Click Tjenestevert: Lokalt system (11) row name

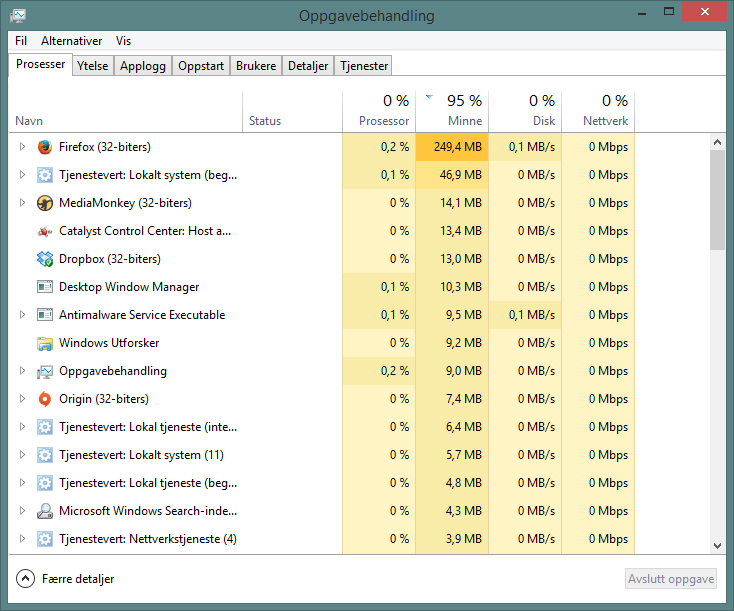[x=141, y=455]
